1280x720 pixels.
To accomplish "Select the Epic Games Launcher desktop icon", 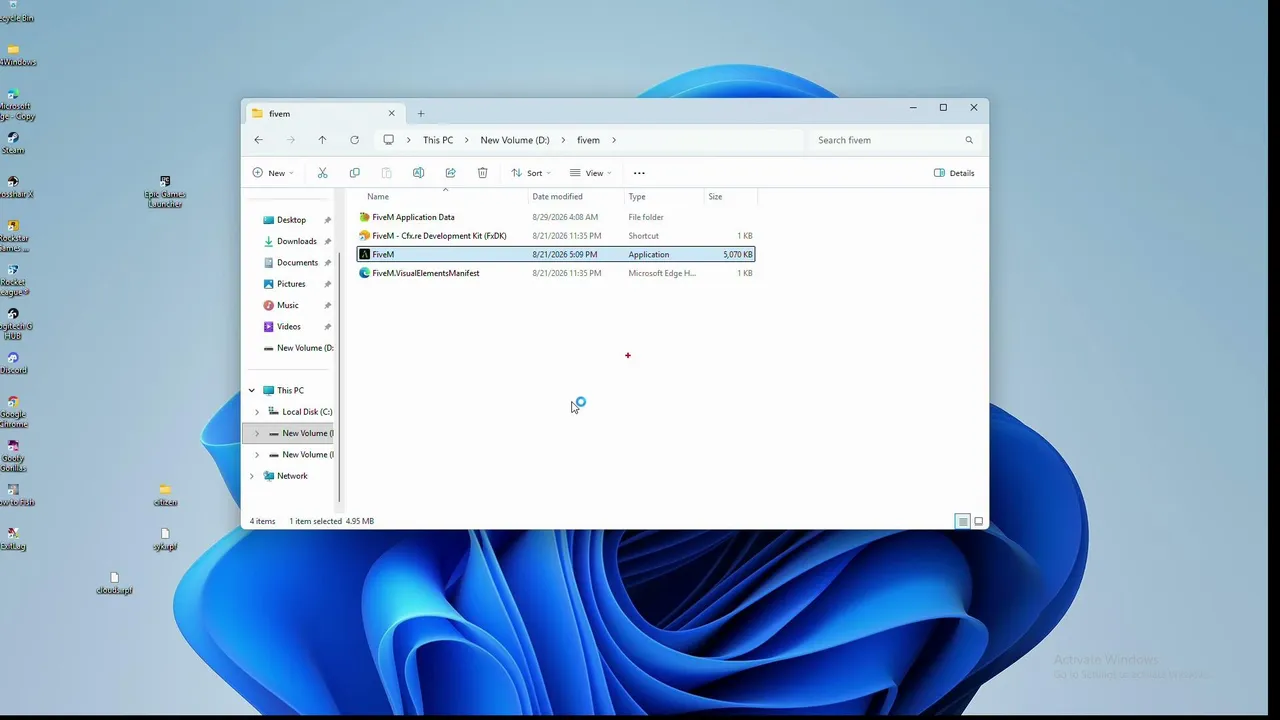I will coord(165,192).
